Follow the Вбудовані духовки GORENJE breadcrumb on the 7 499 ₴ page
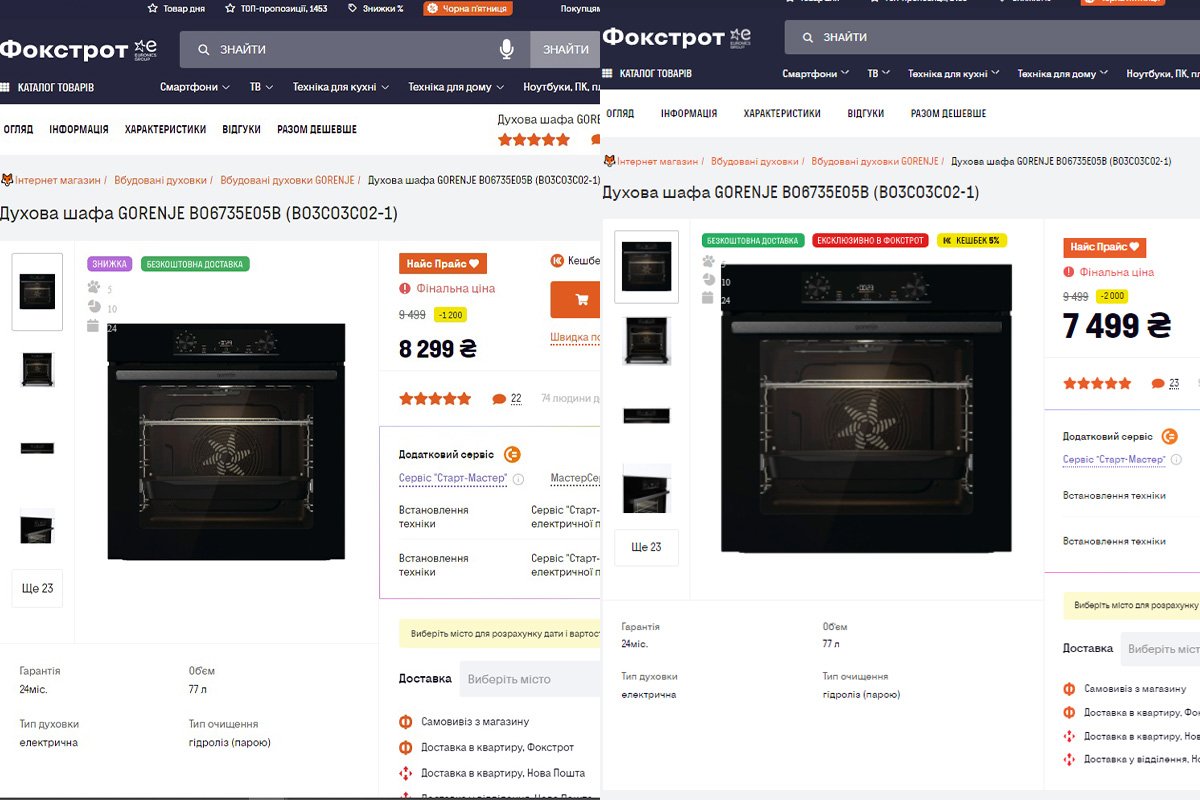1200x800 pixels. [x=874, y=161]
